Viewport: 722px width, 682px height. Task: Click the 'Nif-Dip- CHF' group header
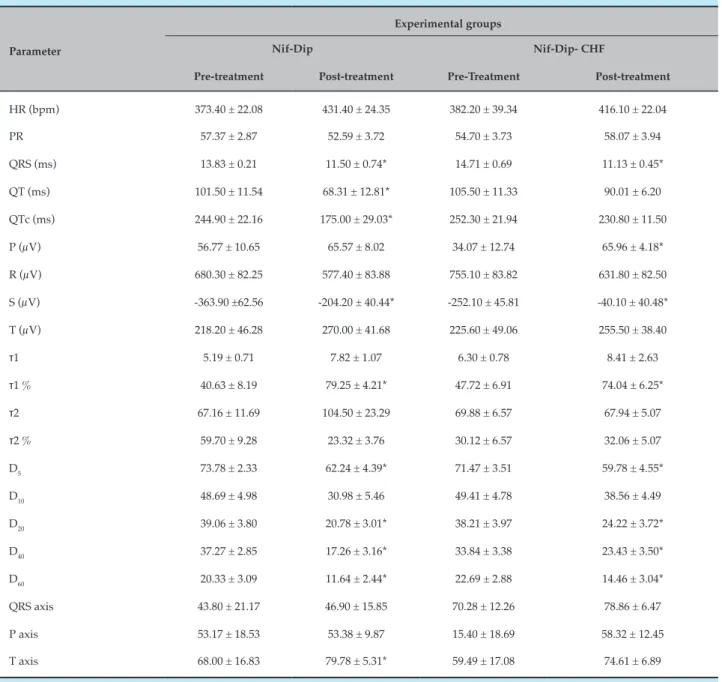tap(569, 49)
